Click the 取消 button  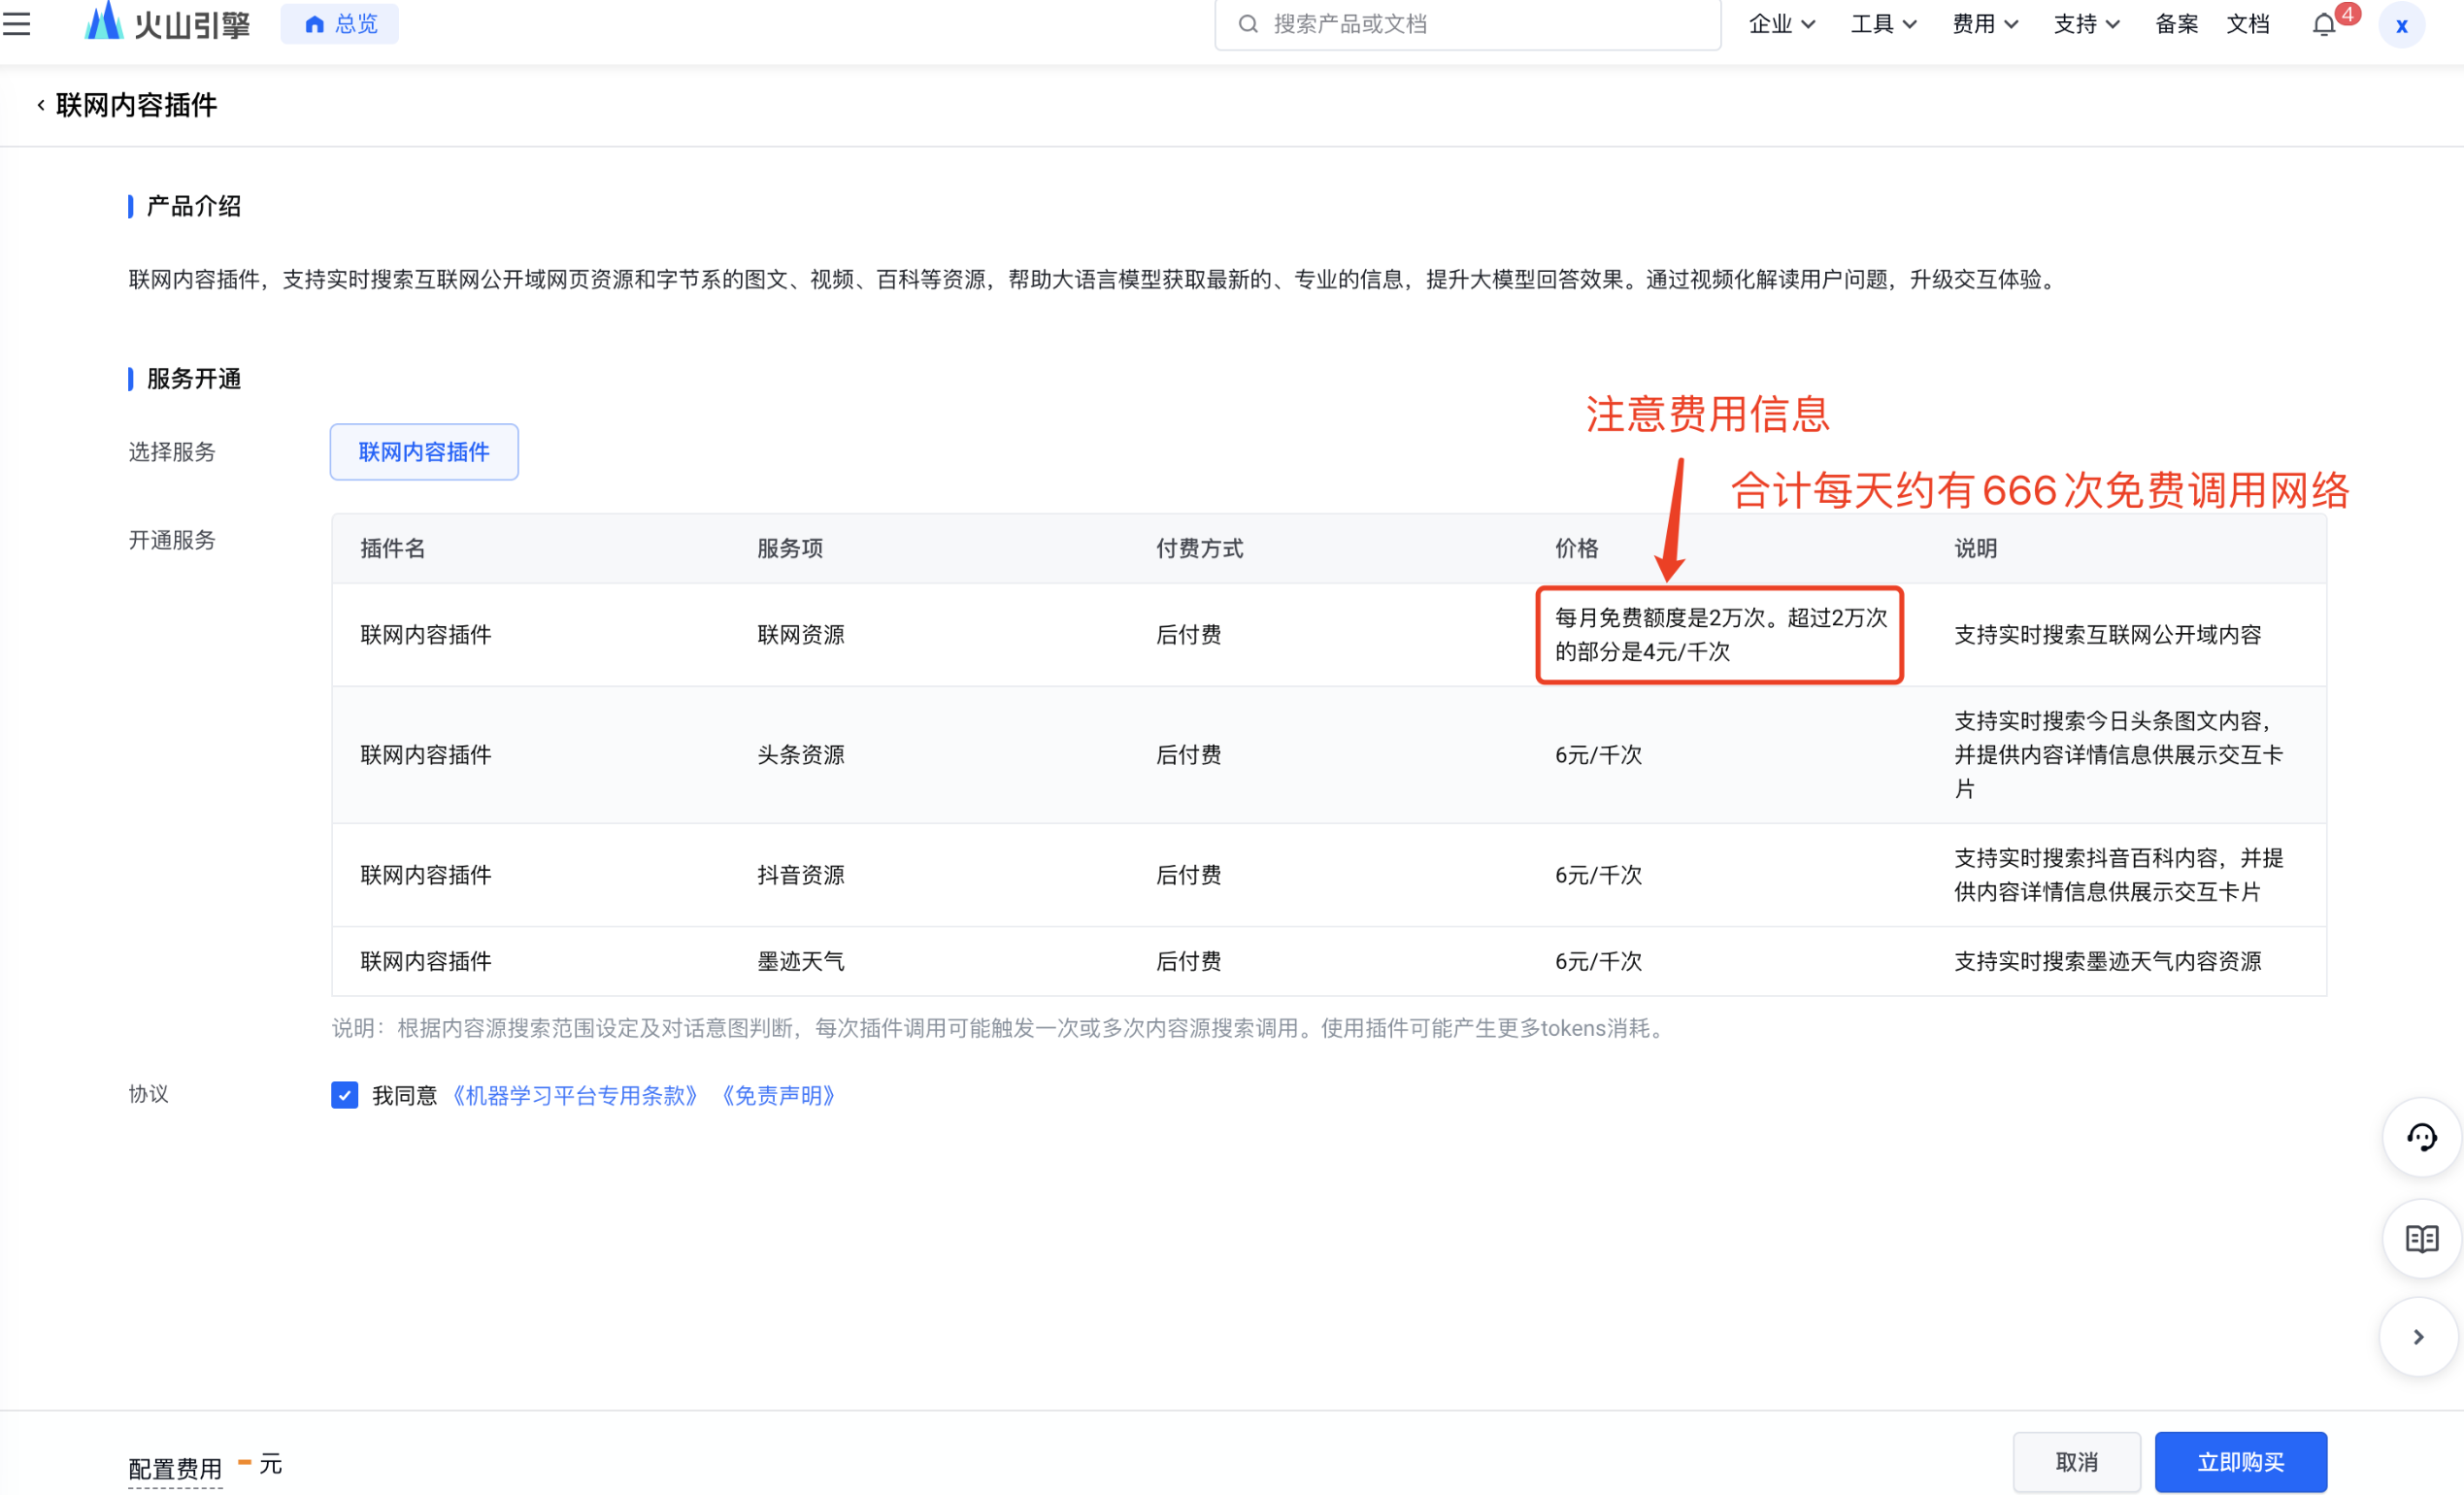coord(2076,1462)
